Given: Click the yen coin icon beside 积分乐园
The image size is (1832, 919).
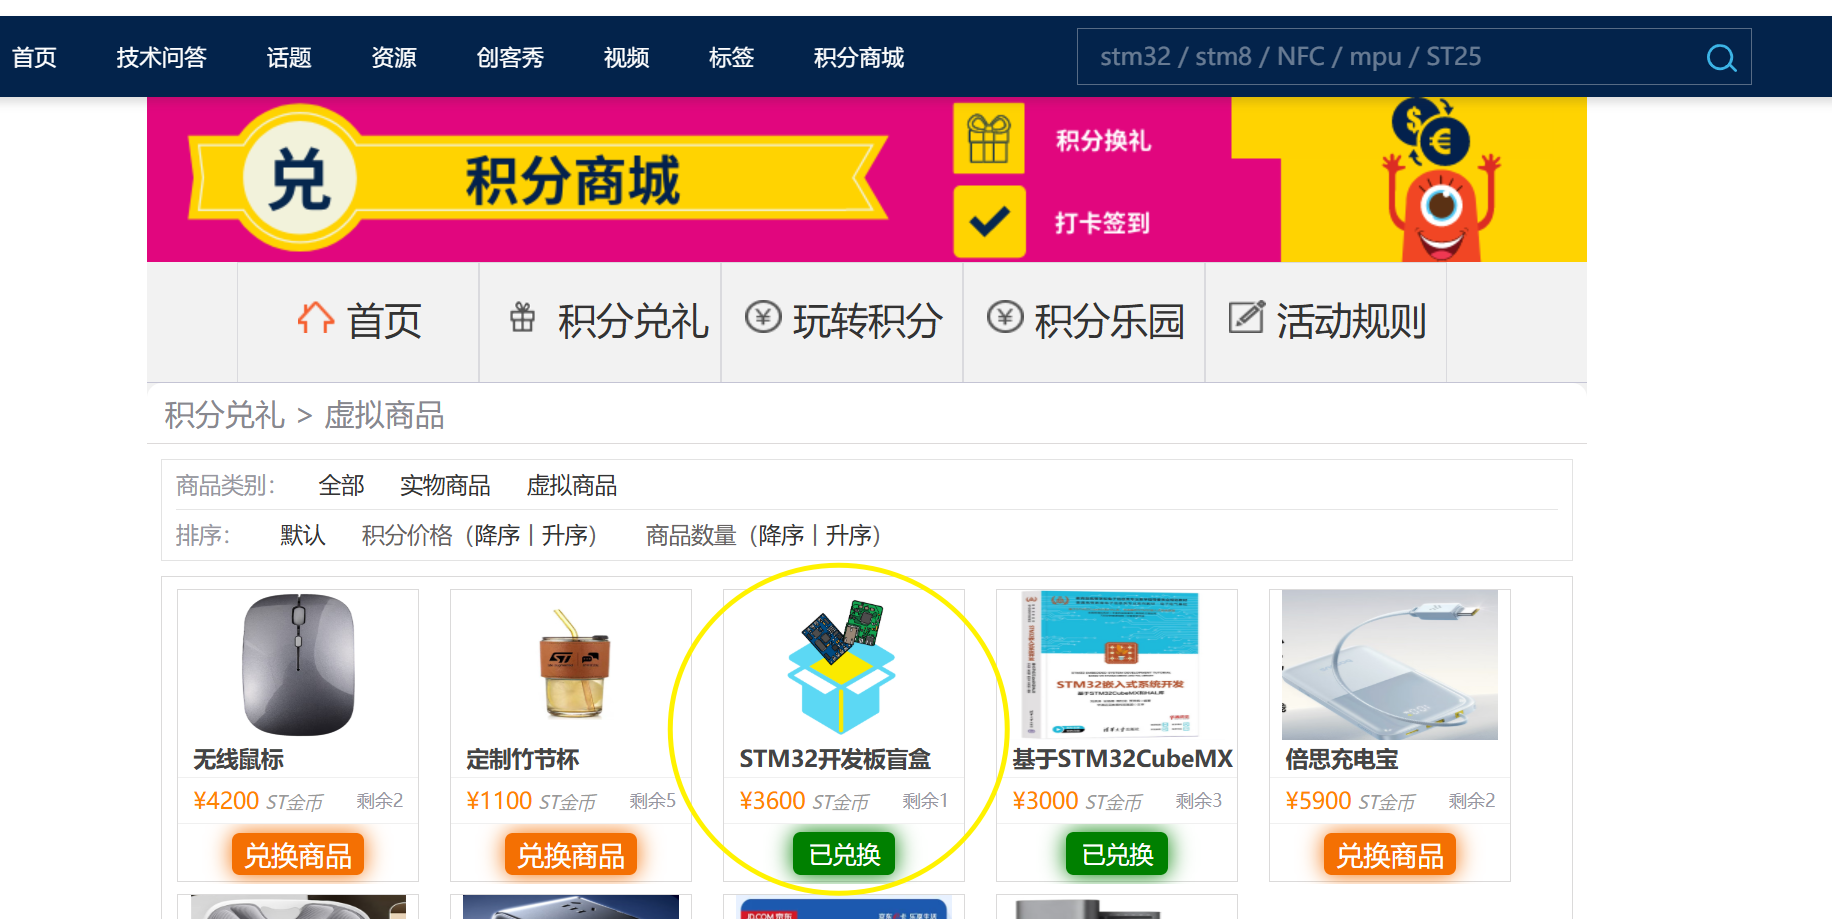Looking at the screenshot, I should click(x=1005, y=318).
